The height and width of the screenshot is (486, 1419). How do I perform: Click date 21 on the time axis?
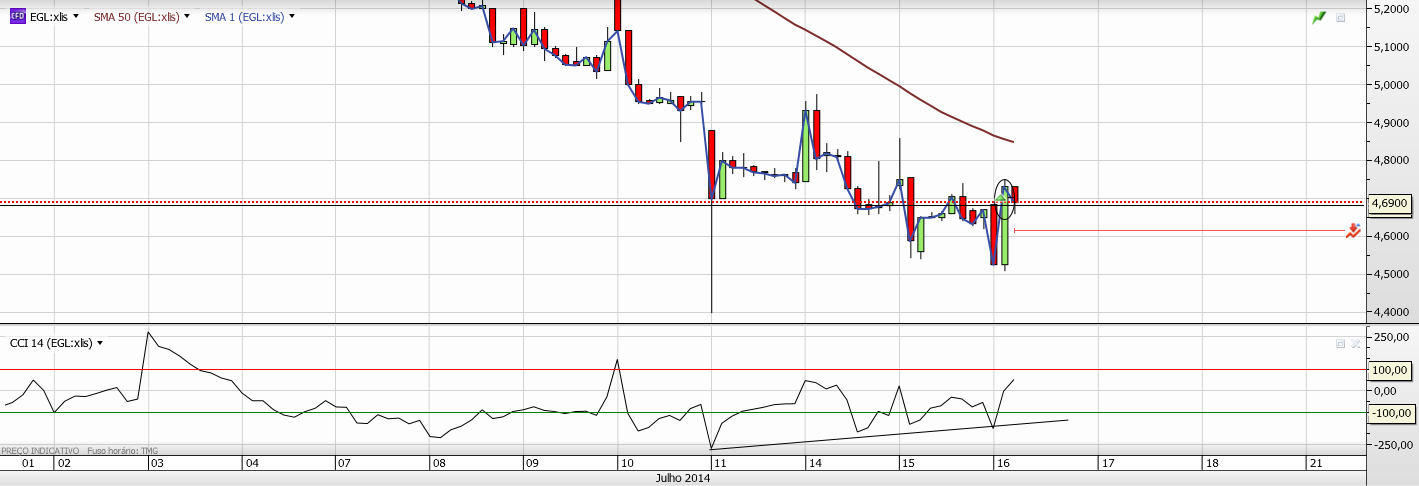(x=1315, y=464)
